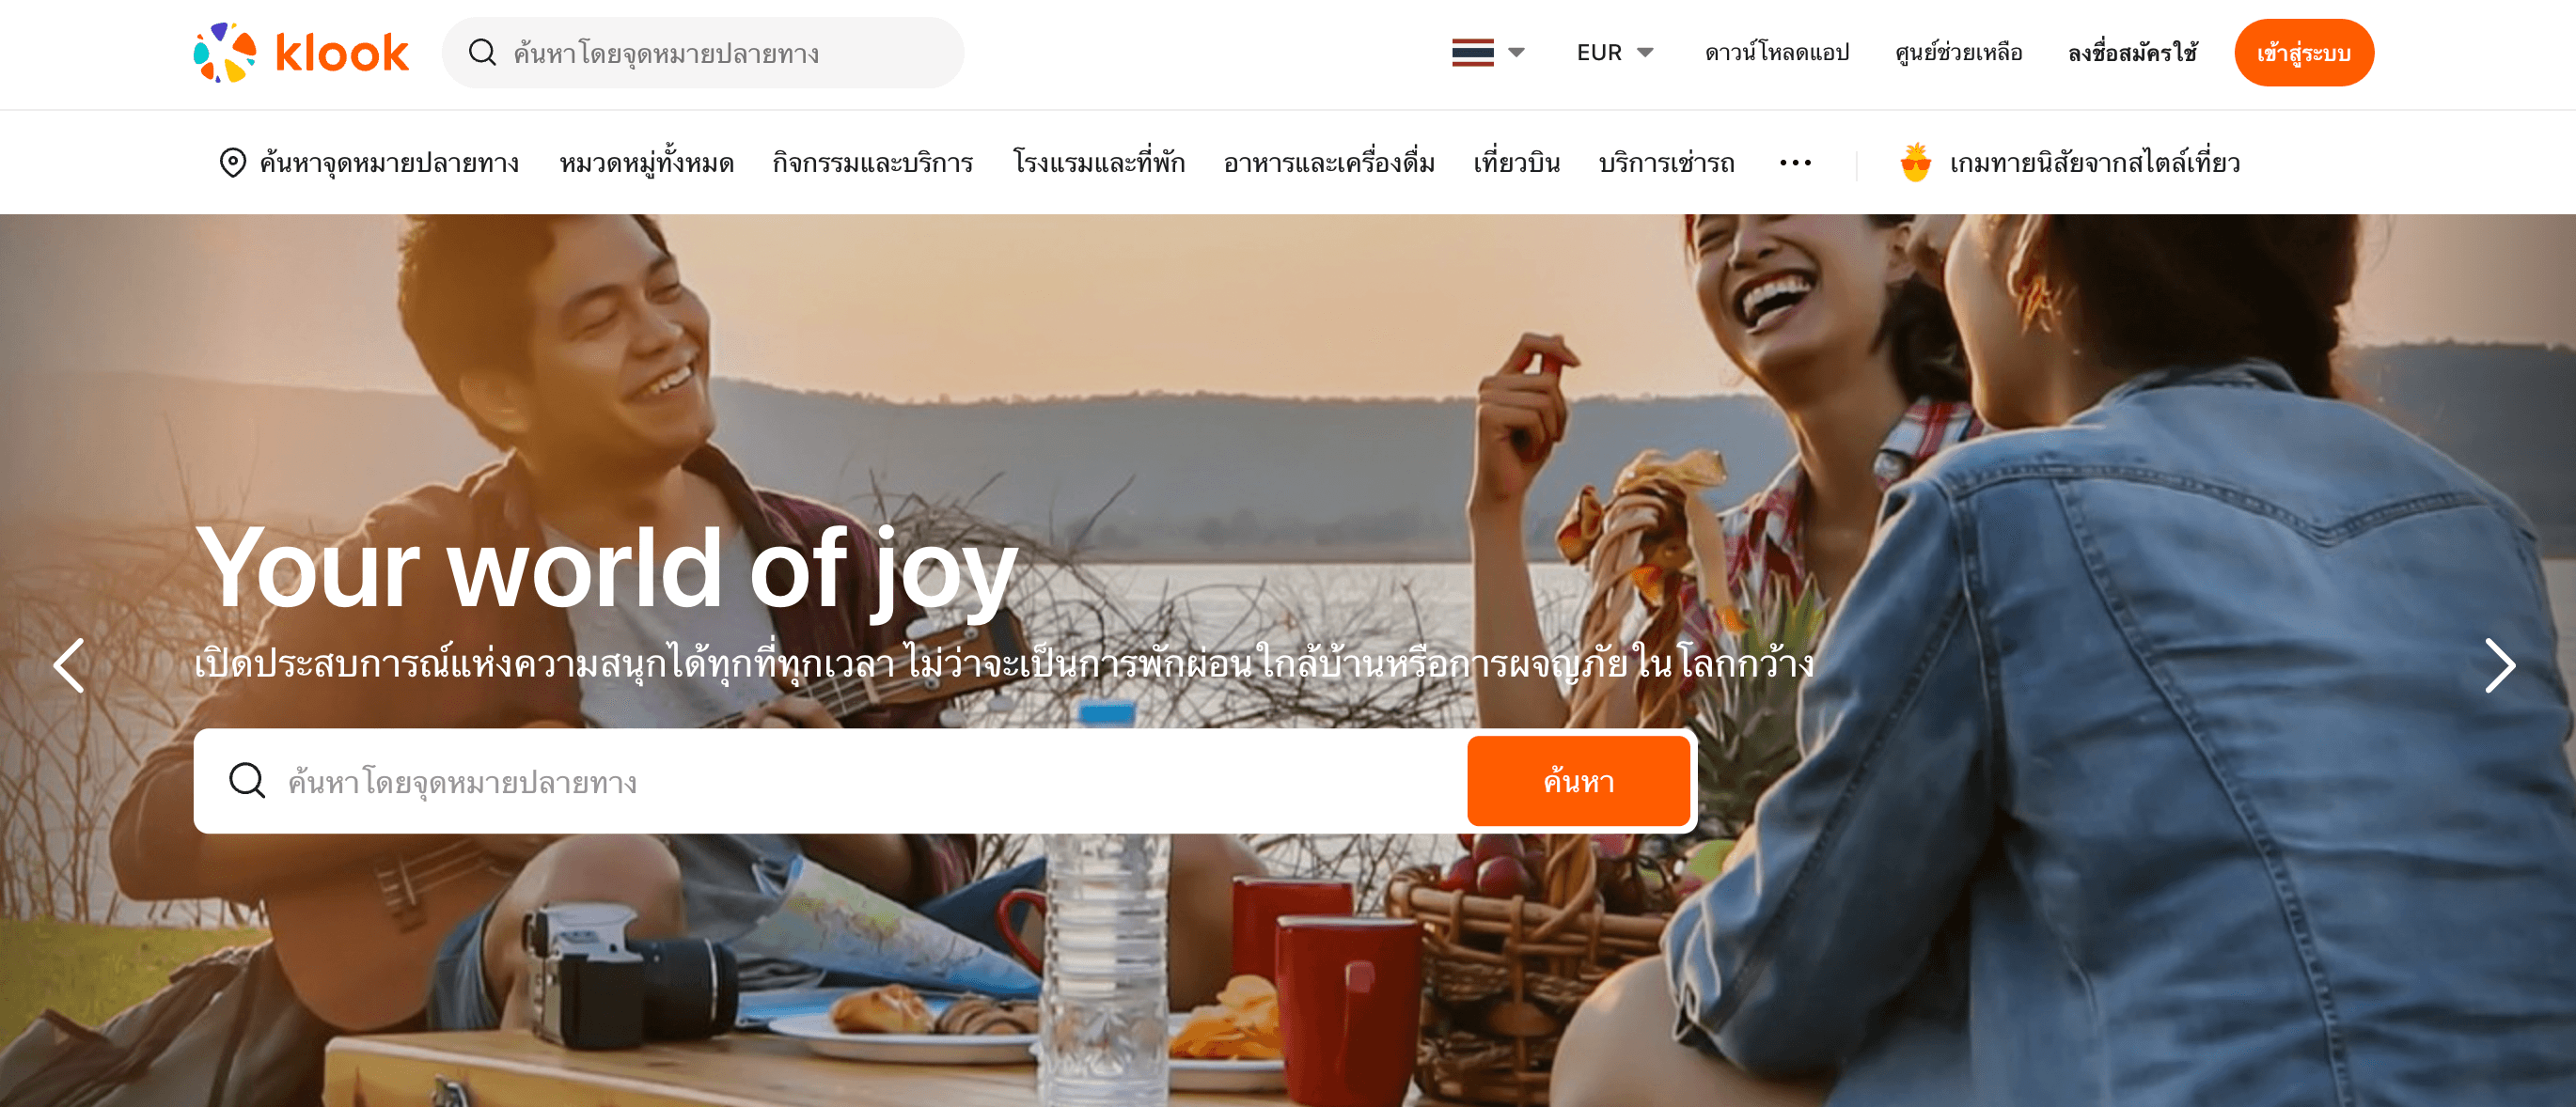Image resolution: width=2576 pixels, height=1107 pixels.
Task: Open the ดาวน์โหลดแอป link
Action: click(x=1776, y=52)
